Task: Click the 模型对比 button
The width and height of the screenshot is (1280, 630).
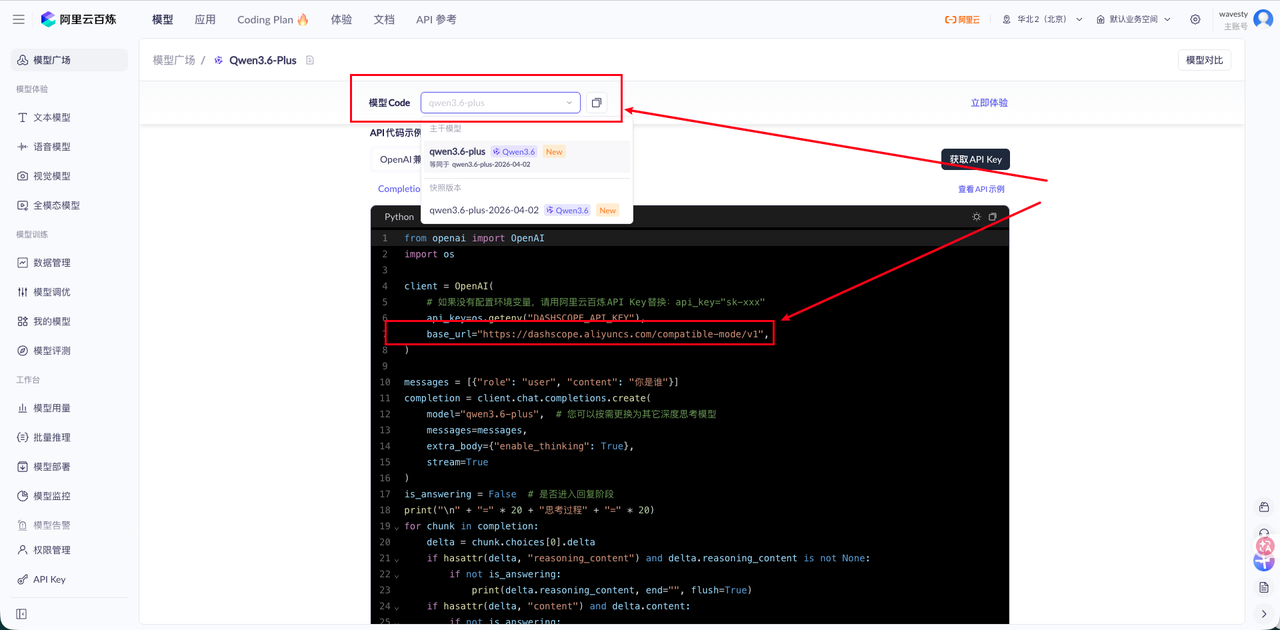Action: click(x=1204, y=60)
